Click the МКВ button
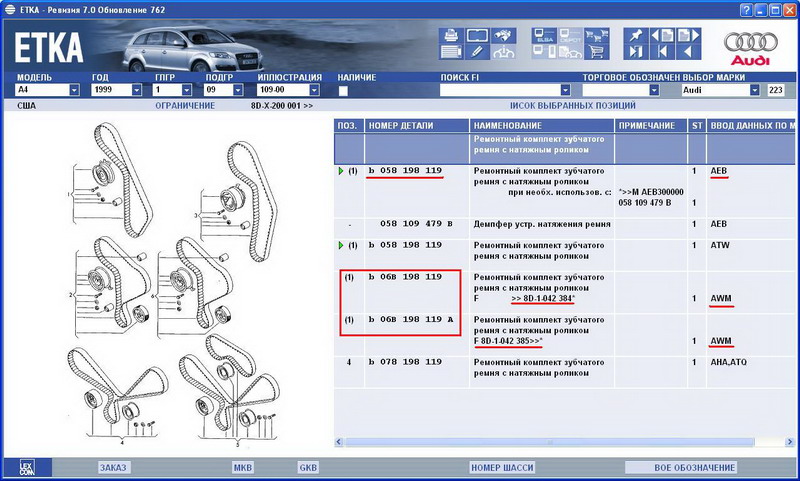800x481 pixels. tap(242, 467)
